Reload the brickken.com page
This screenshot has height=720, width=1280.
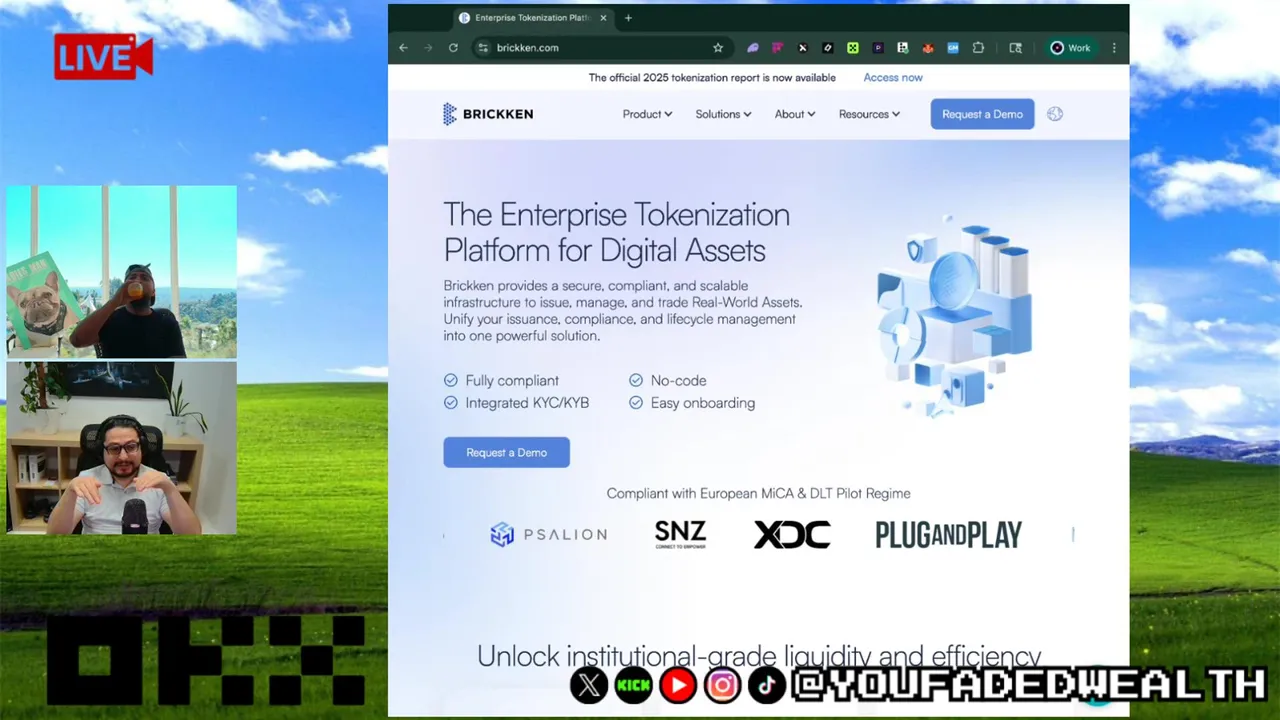click(453, 48)
